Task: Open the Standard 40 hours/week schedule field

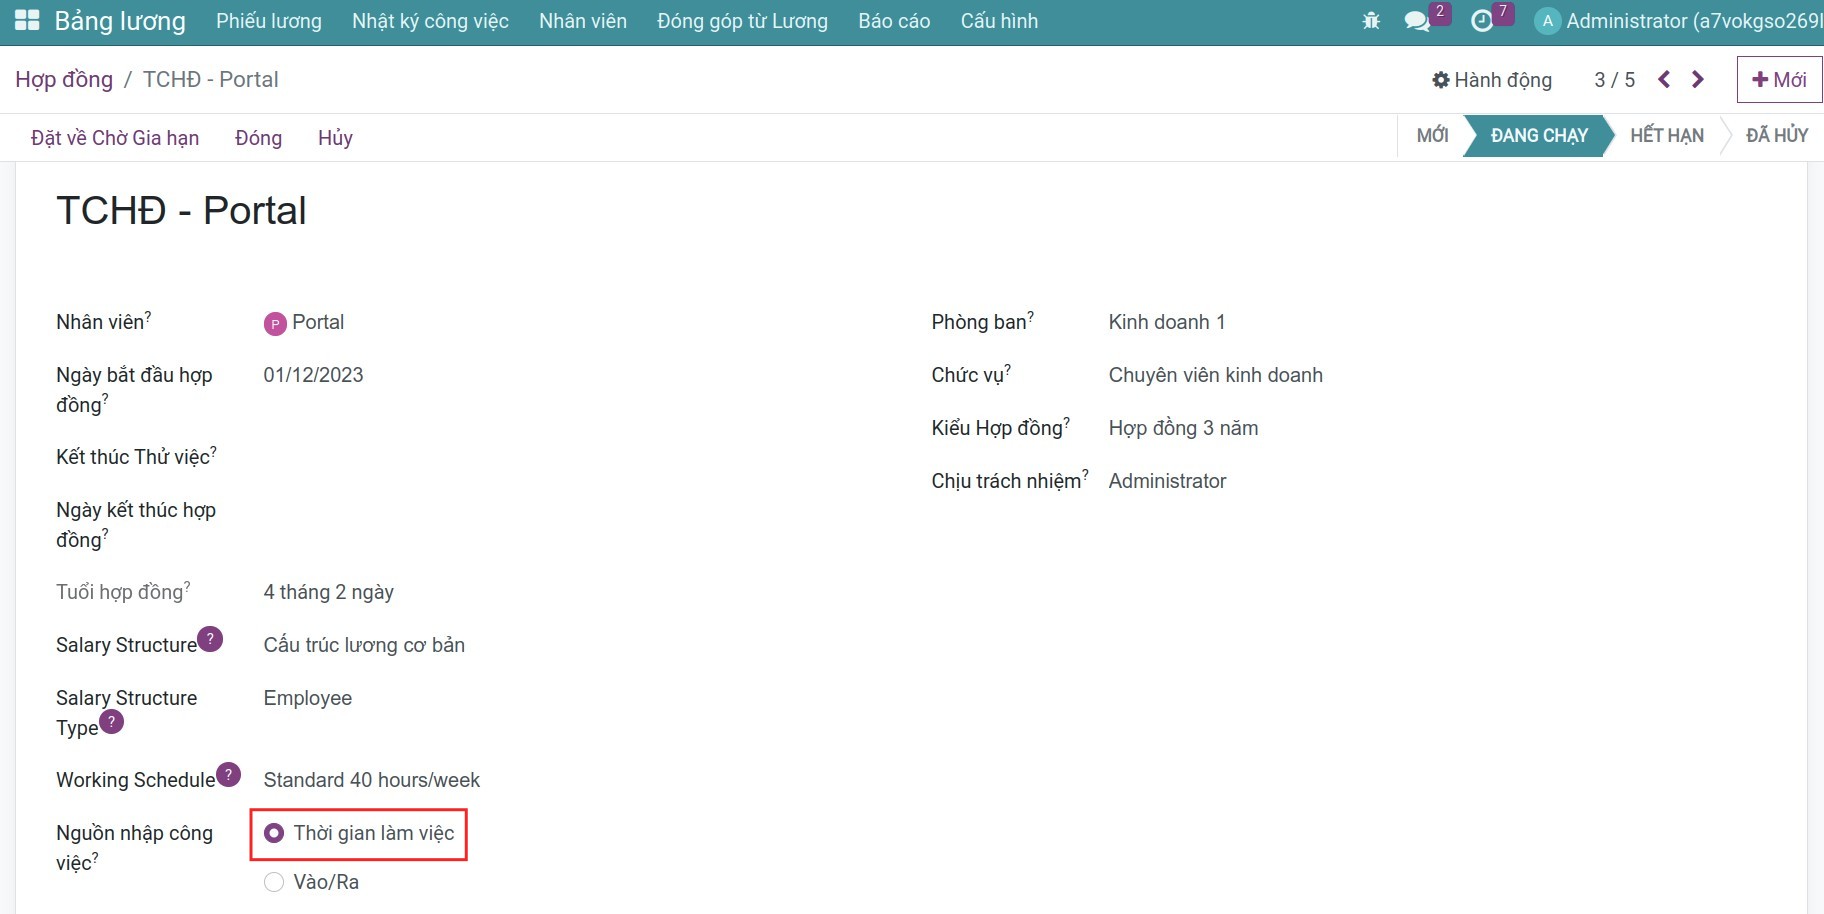Action: (371, 780)
